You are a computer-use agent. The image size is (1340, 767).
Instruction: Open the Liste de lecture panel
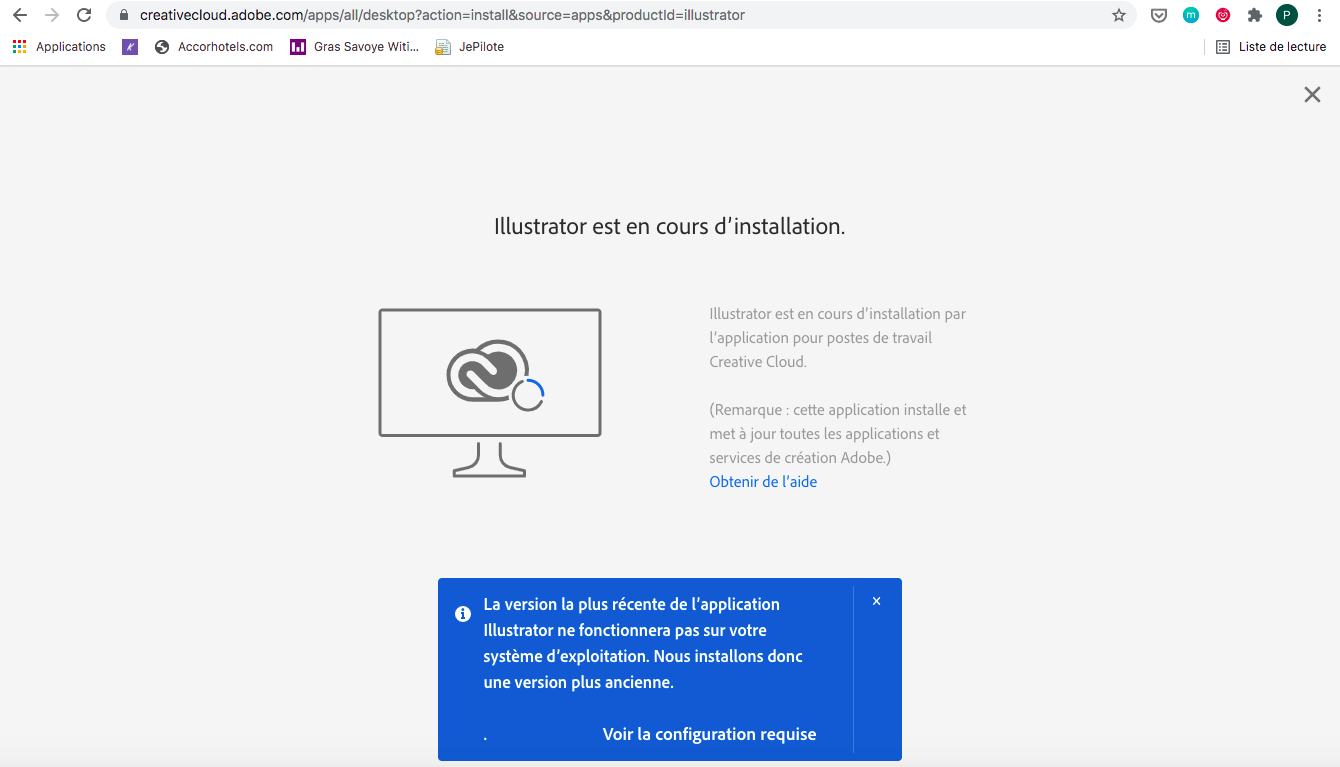[x=1270, y=46]
